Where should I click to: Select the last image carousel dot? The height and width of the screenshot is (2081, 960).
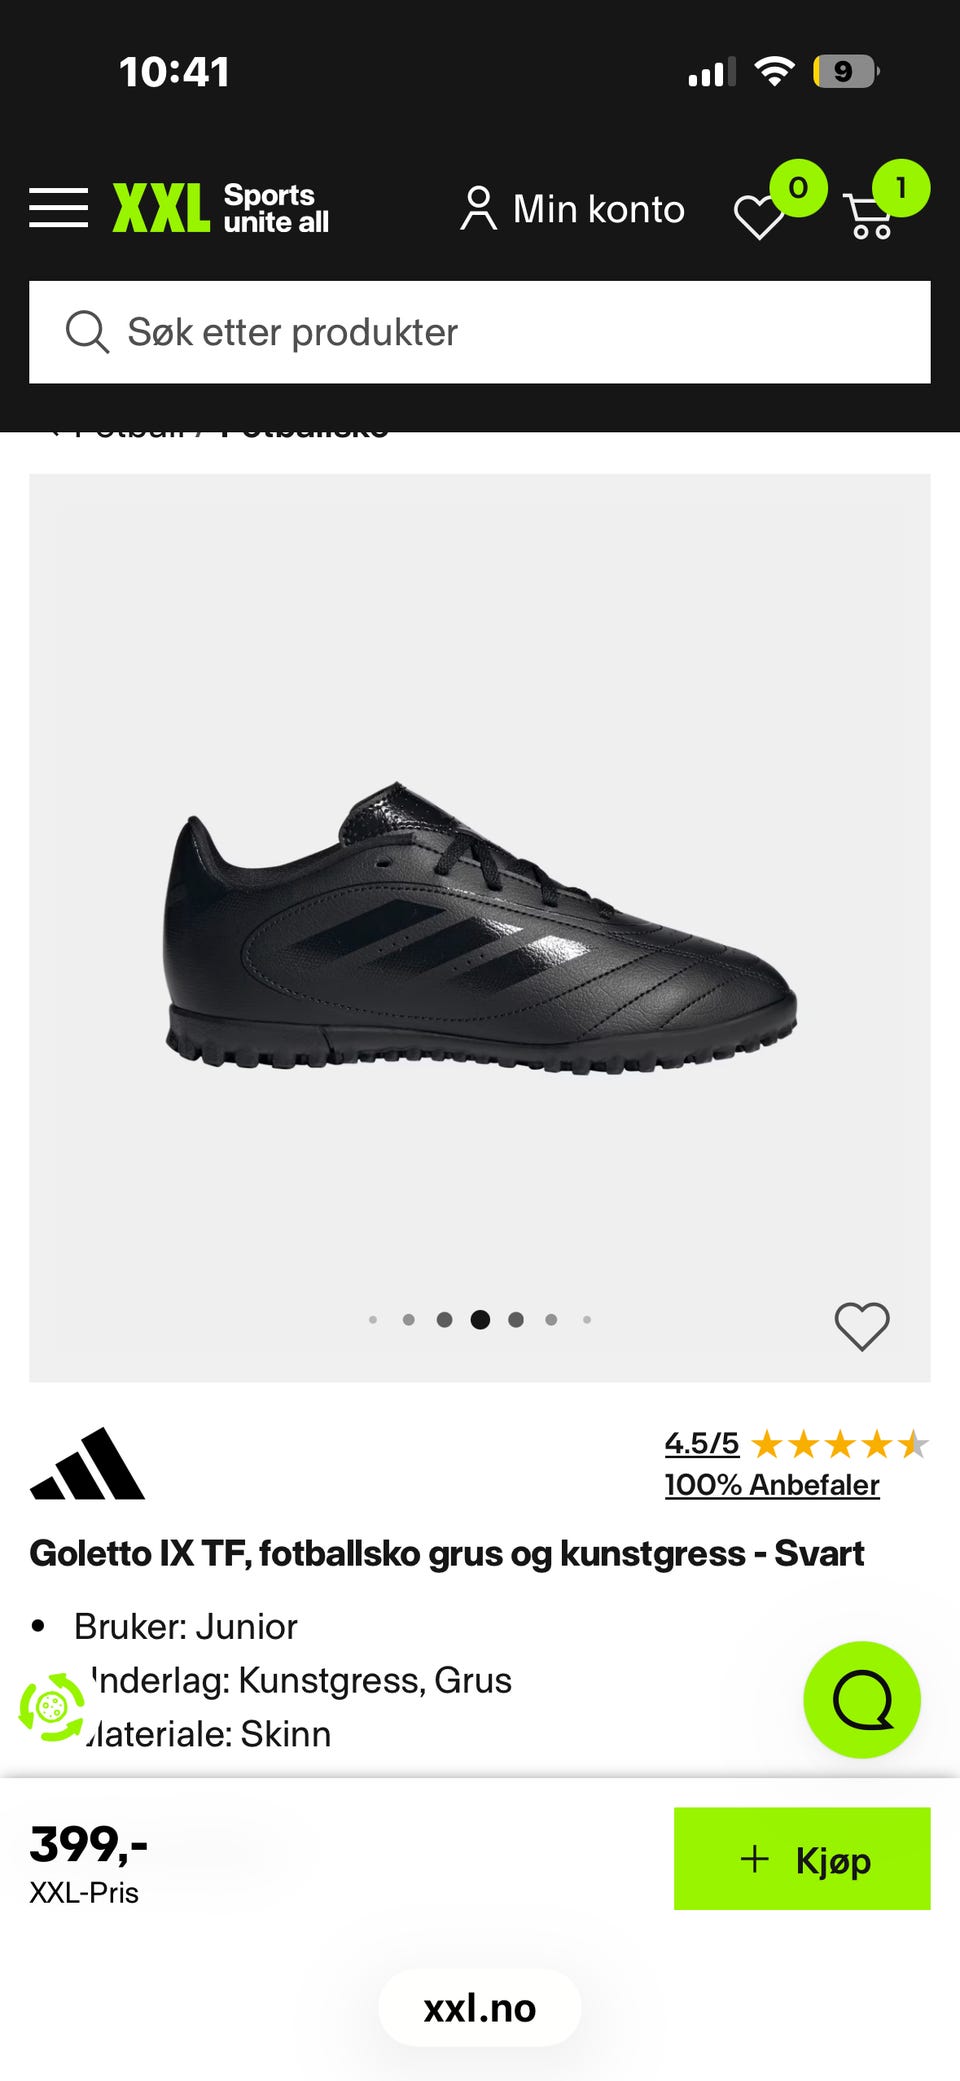pyautogui.click(x=587, y=1320)
